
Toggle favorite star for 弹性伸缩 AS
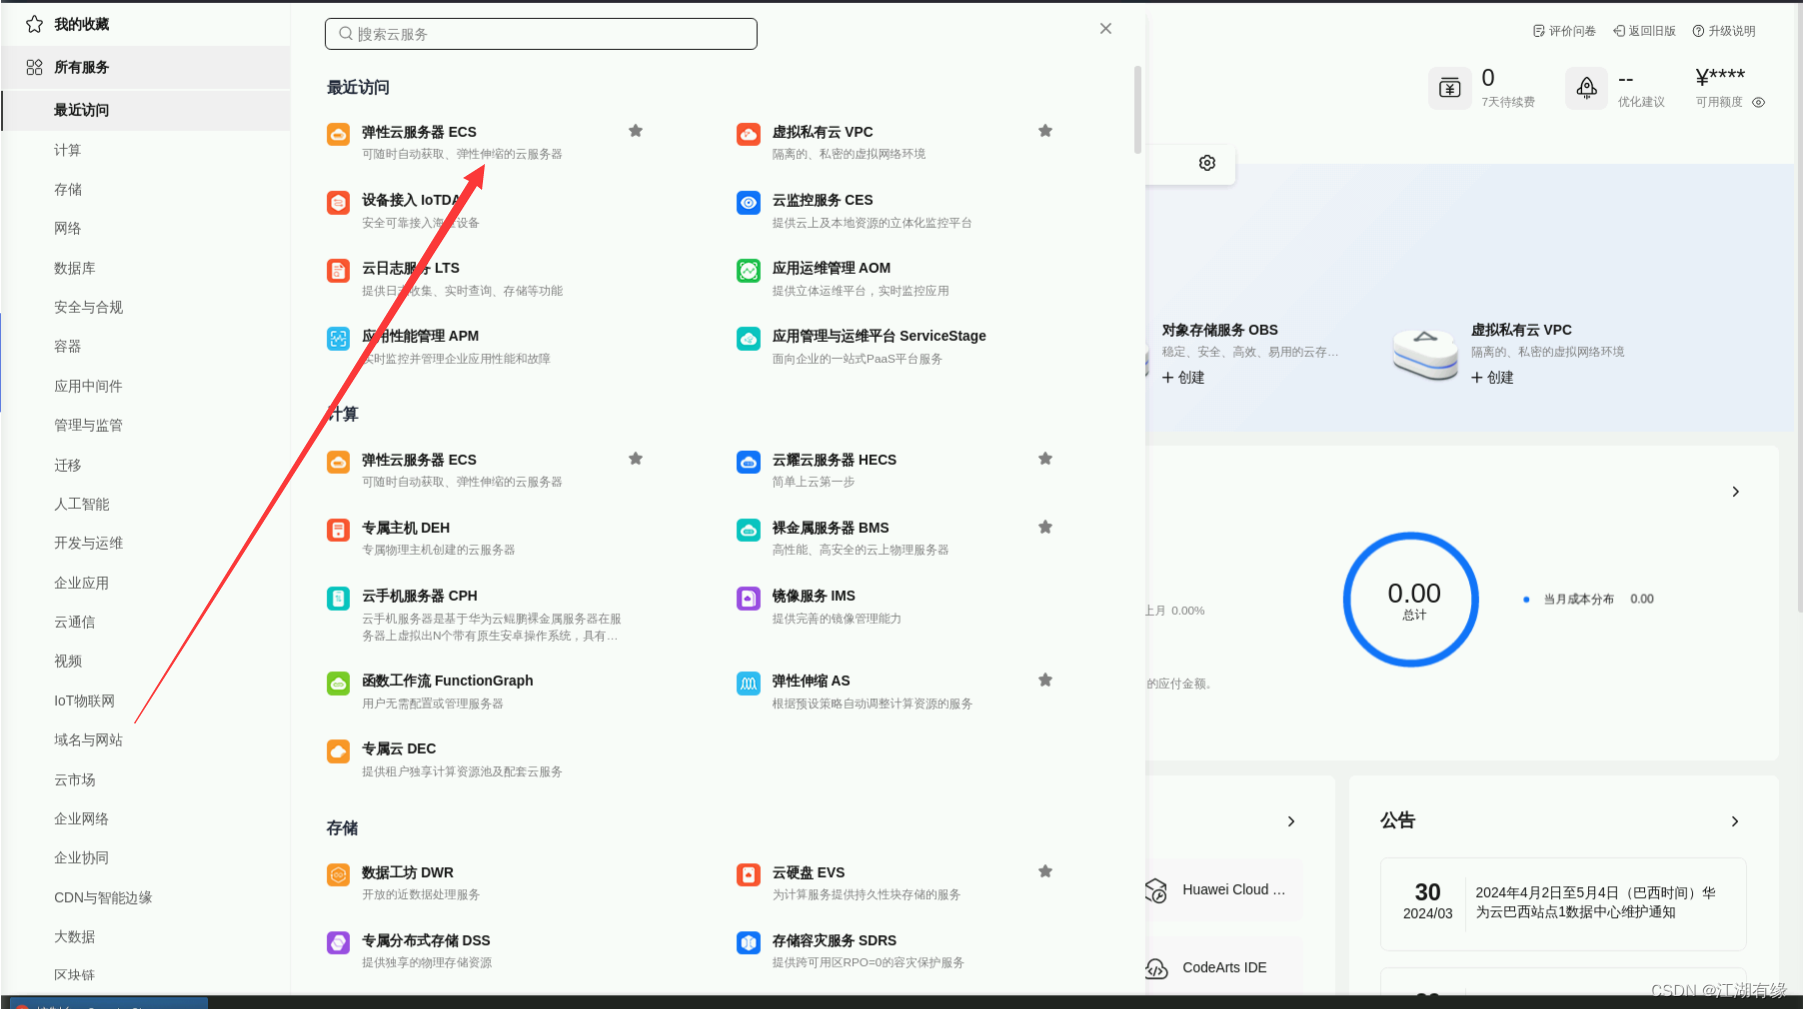[x=1045, y=680]
